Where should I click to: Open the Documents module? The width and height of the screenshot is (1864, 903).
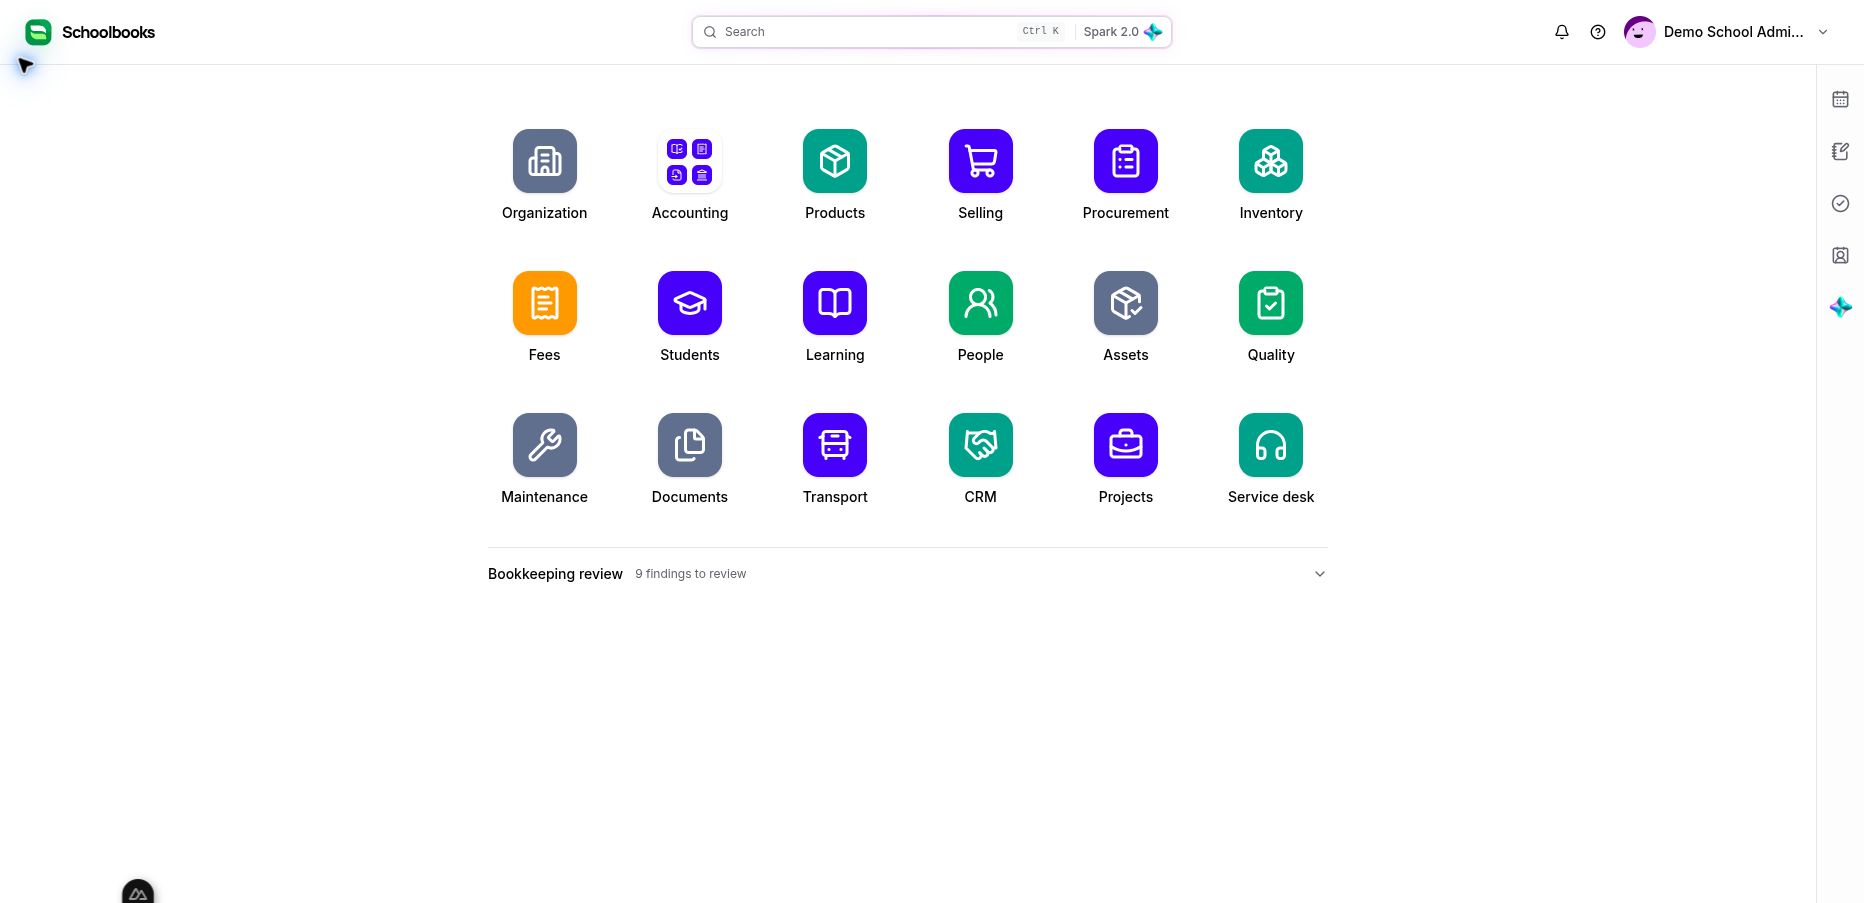tap(690, 445)
